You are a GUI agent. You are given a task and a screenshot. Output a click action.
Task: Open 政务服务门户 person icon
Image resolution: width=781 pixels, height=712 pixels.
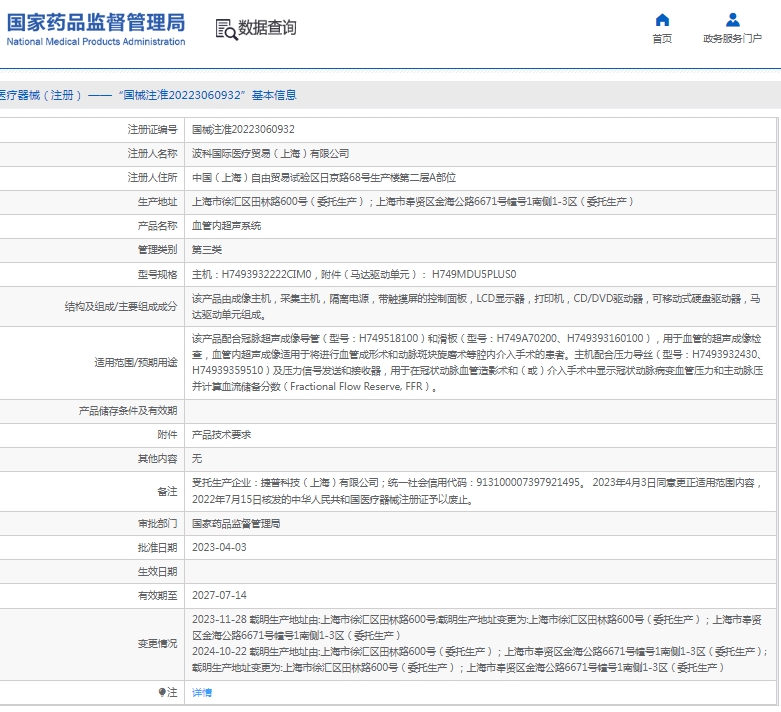point(732,20)
